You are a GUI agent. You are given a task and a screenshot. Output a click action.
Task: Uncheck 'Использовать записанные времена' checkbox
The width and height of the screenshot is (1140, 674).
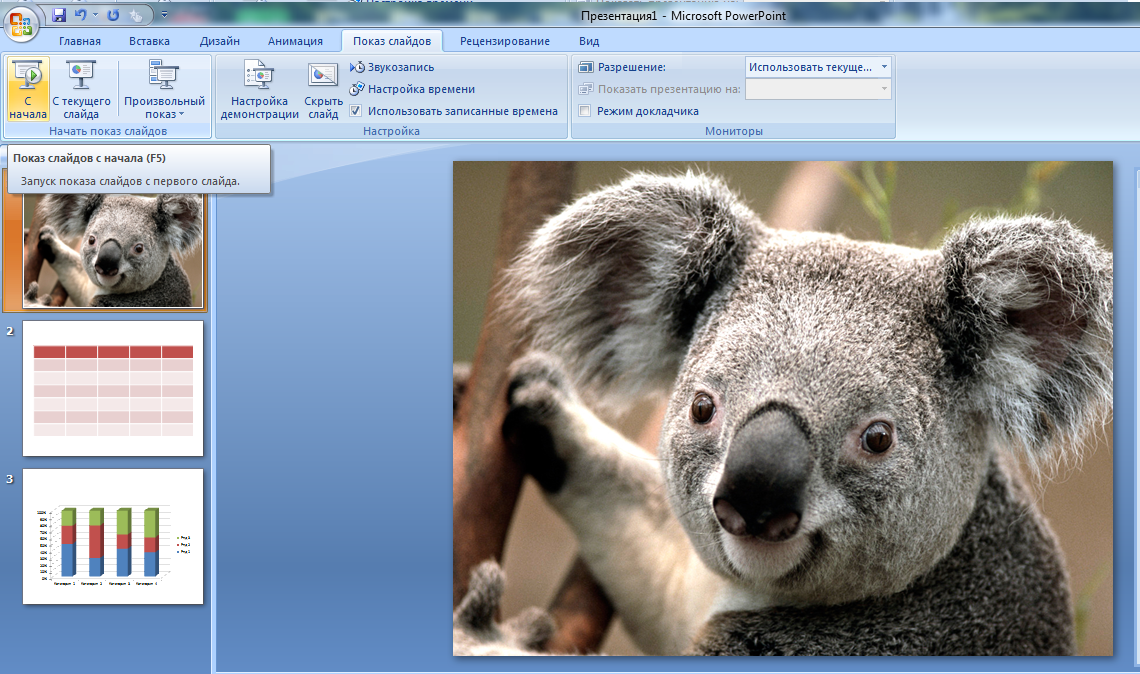[356, 111]
